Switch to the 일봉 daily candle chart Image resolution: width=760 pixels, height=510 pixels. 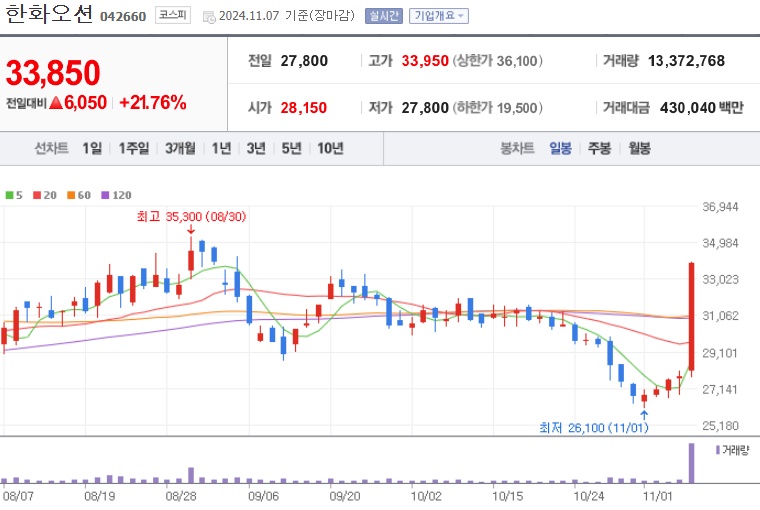point(560,148)
